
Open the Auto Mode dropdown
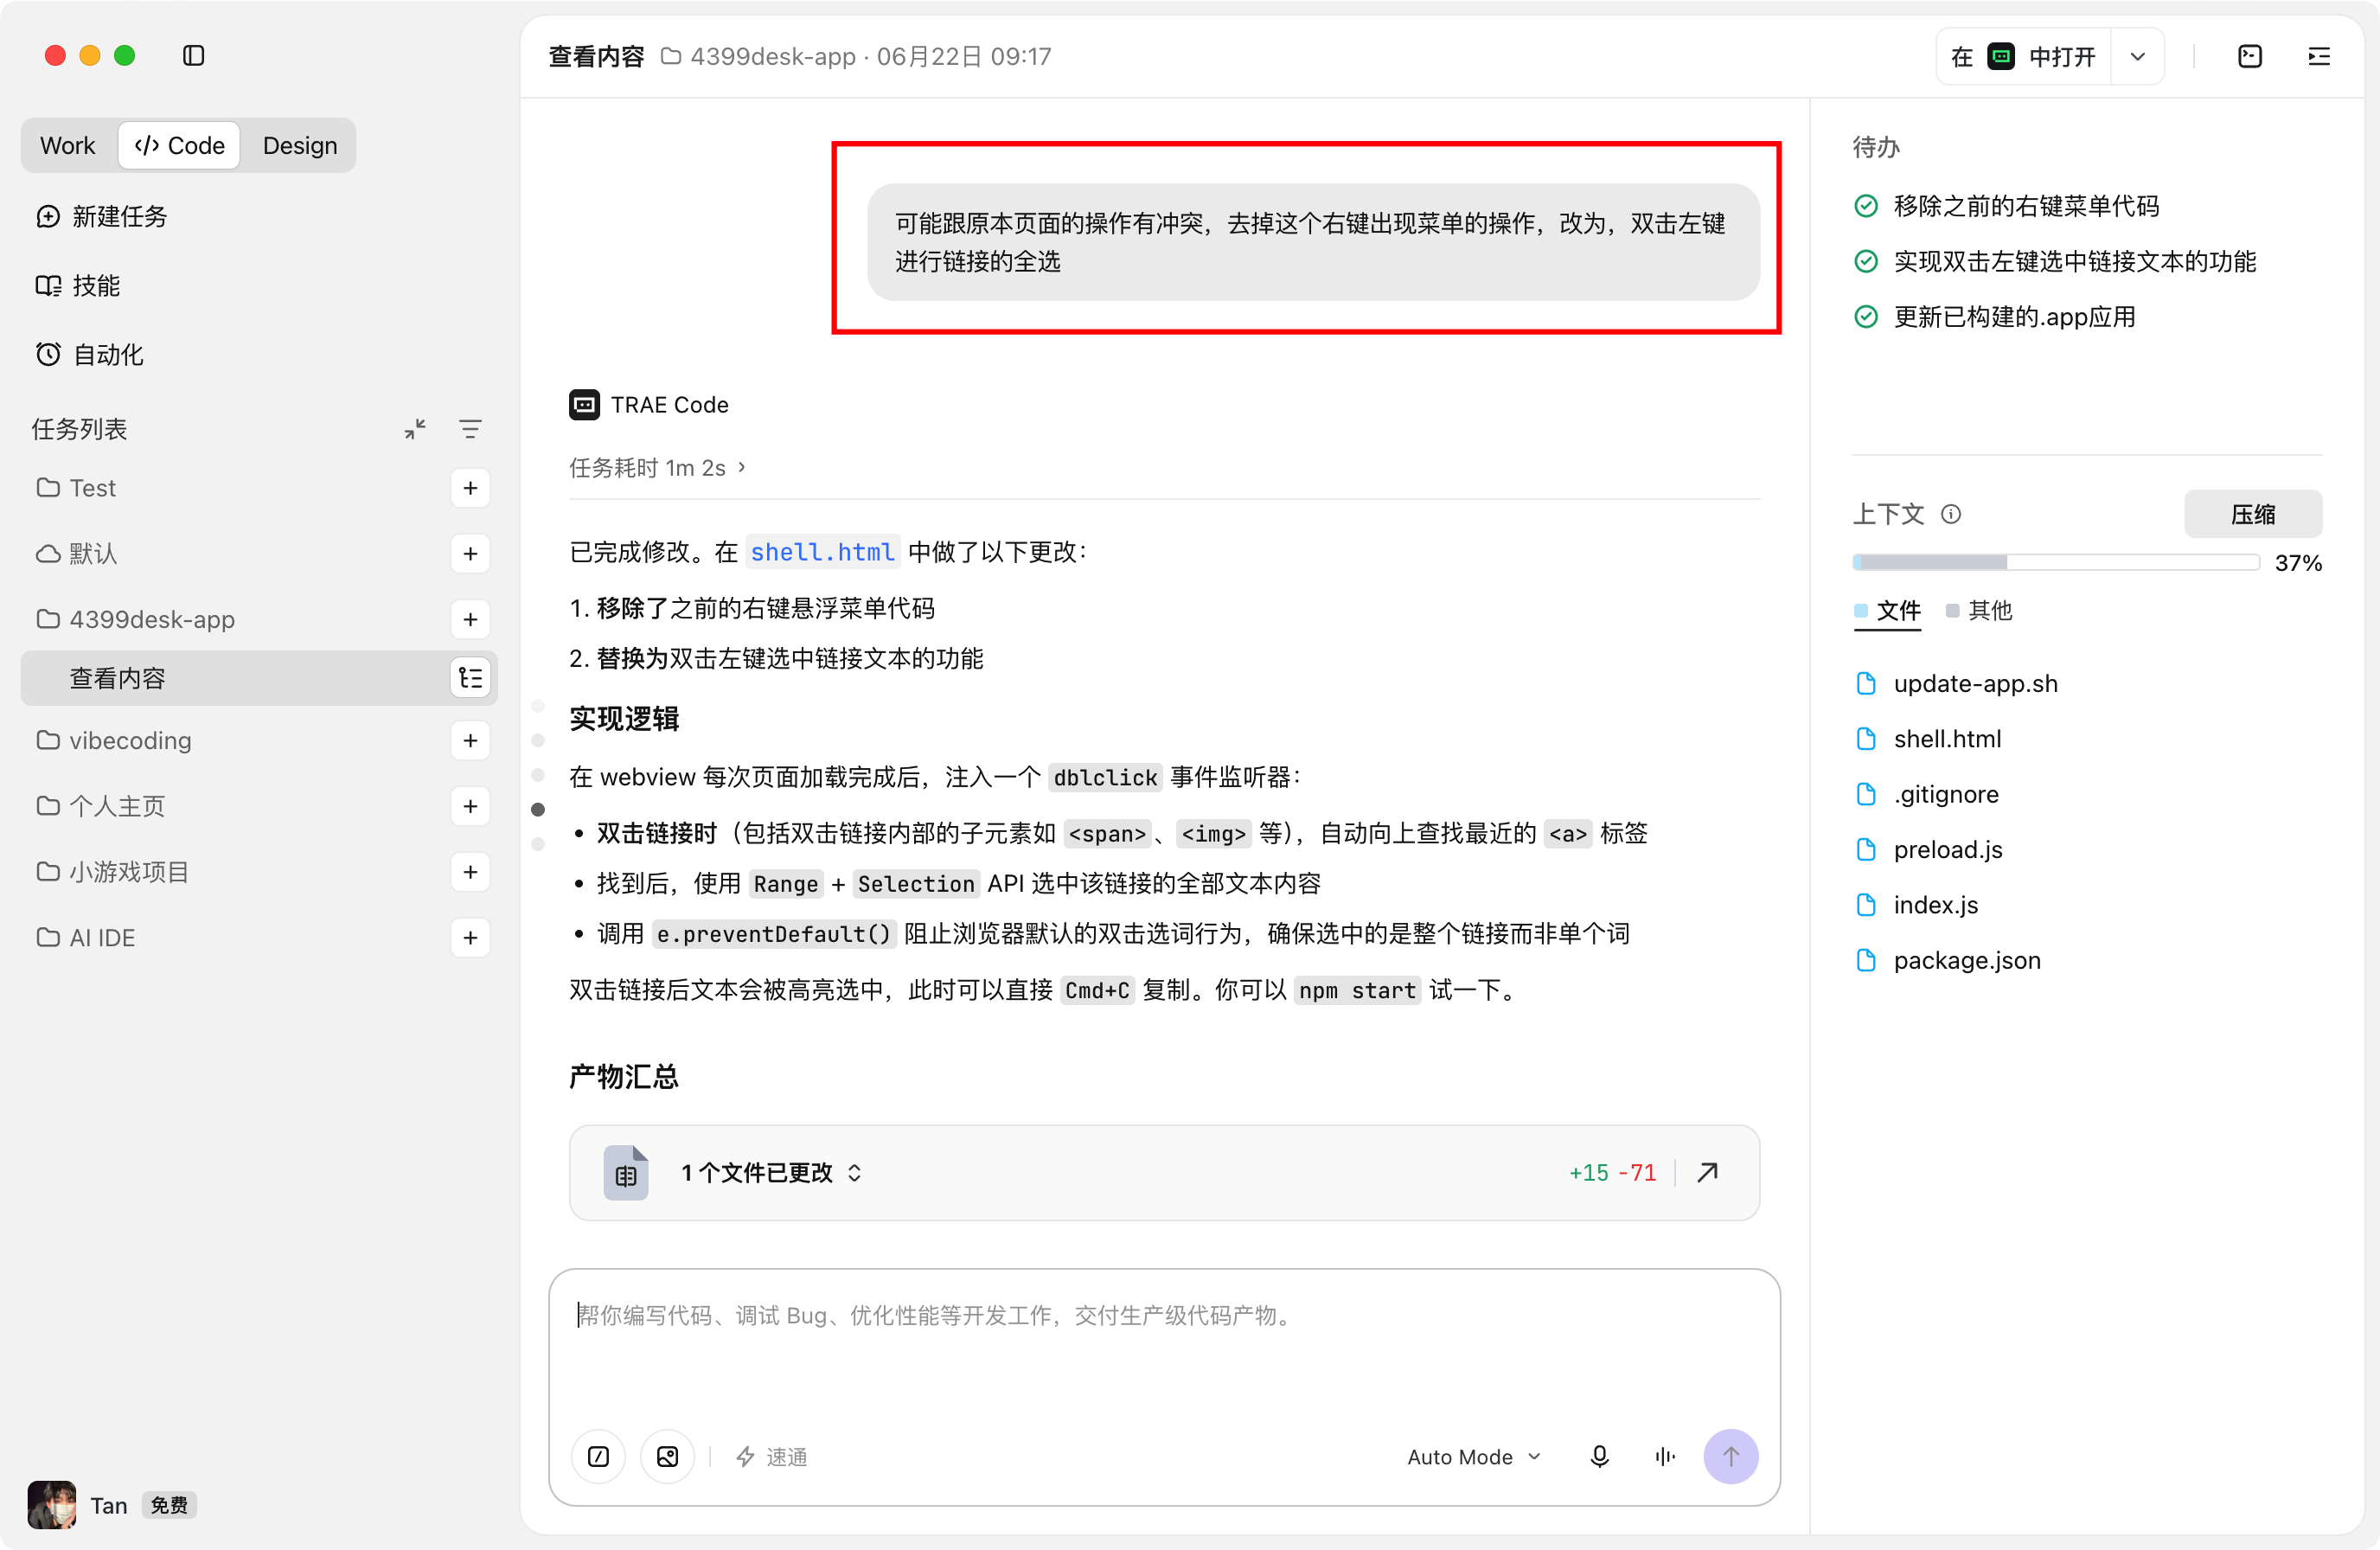coord(1473,1457)
